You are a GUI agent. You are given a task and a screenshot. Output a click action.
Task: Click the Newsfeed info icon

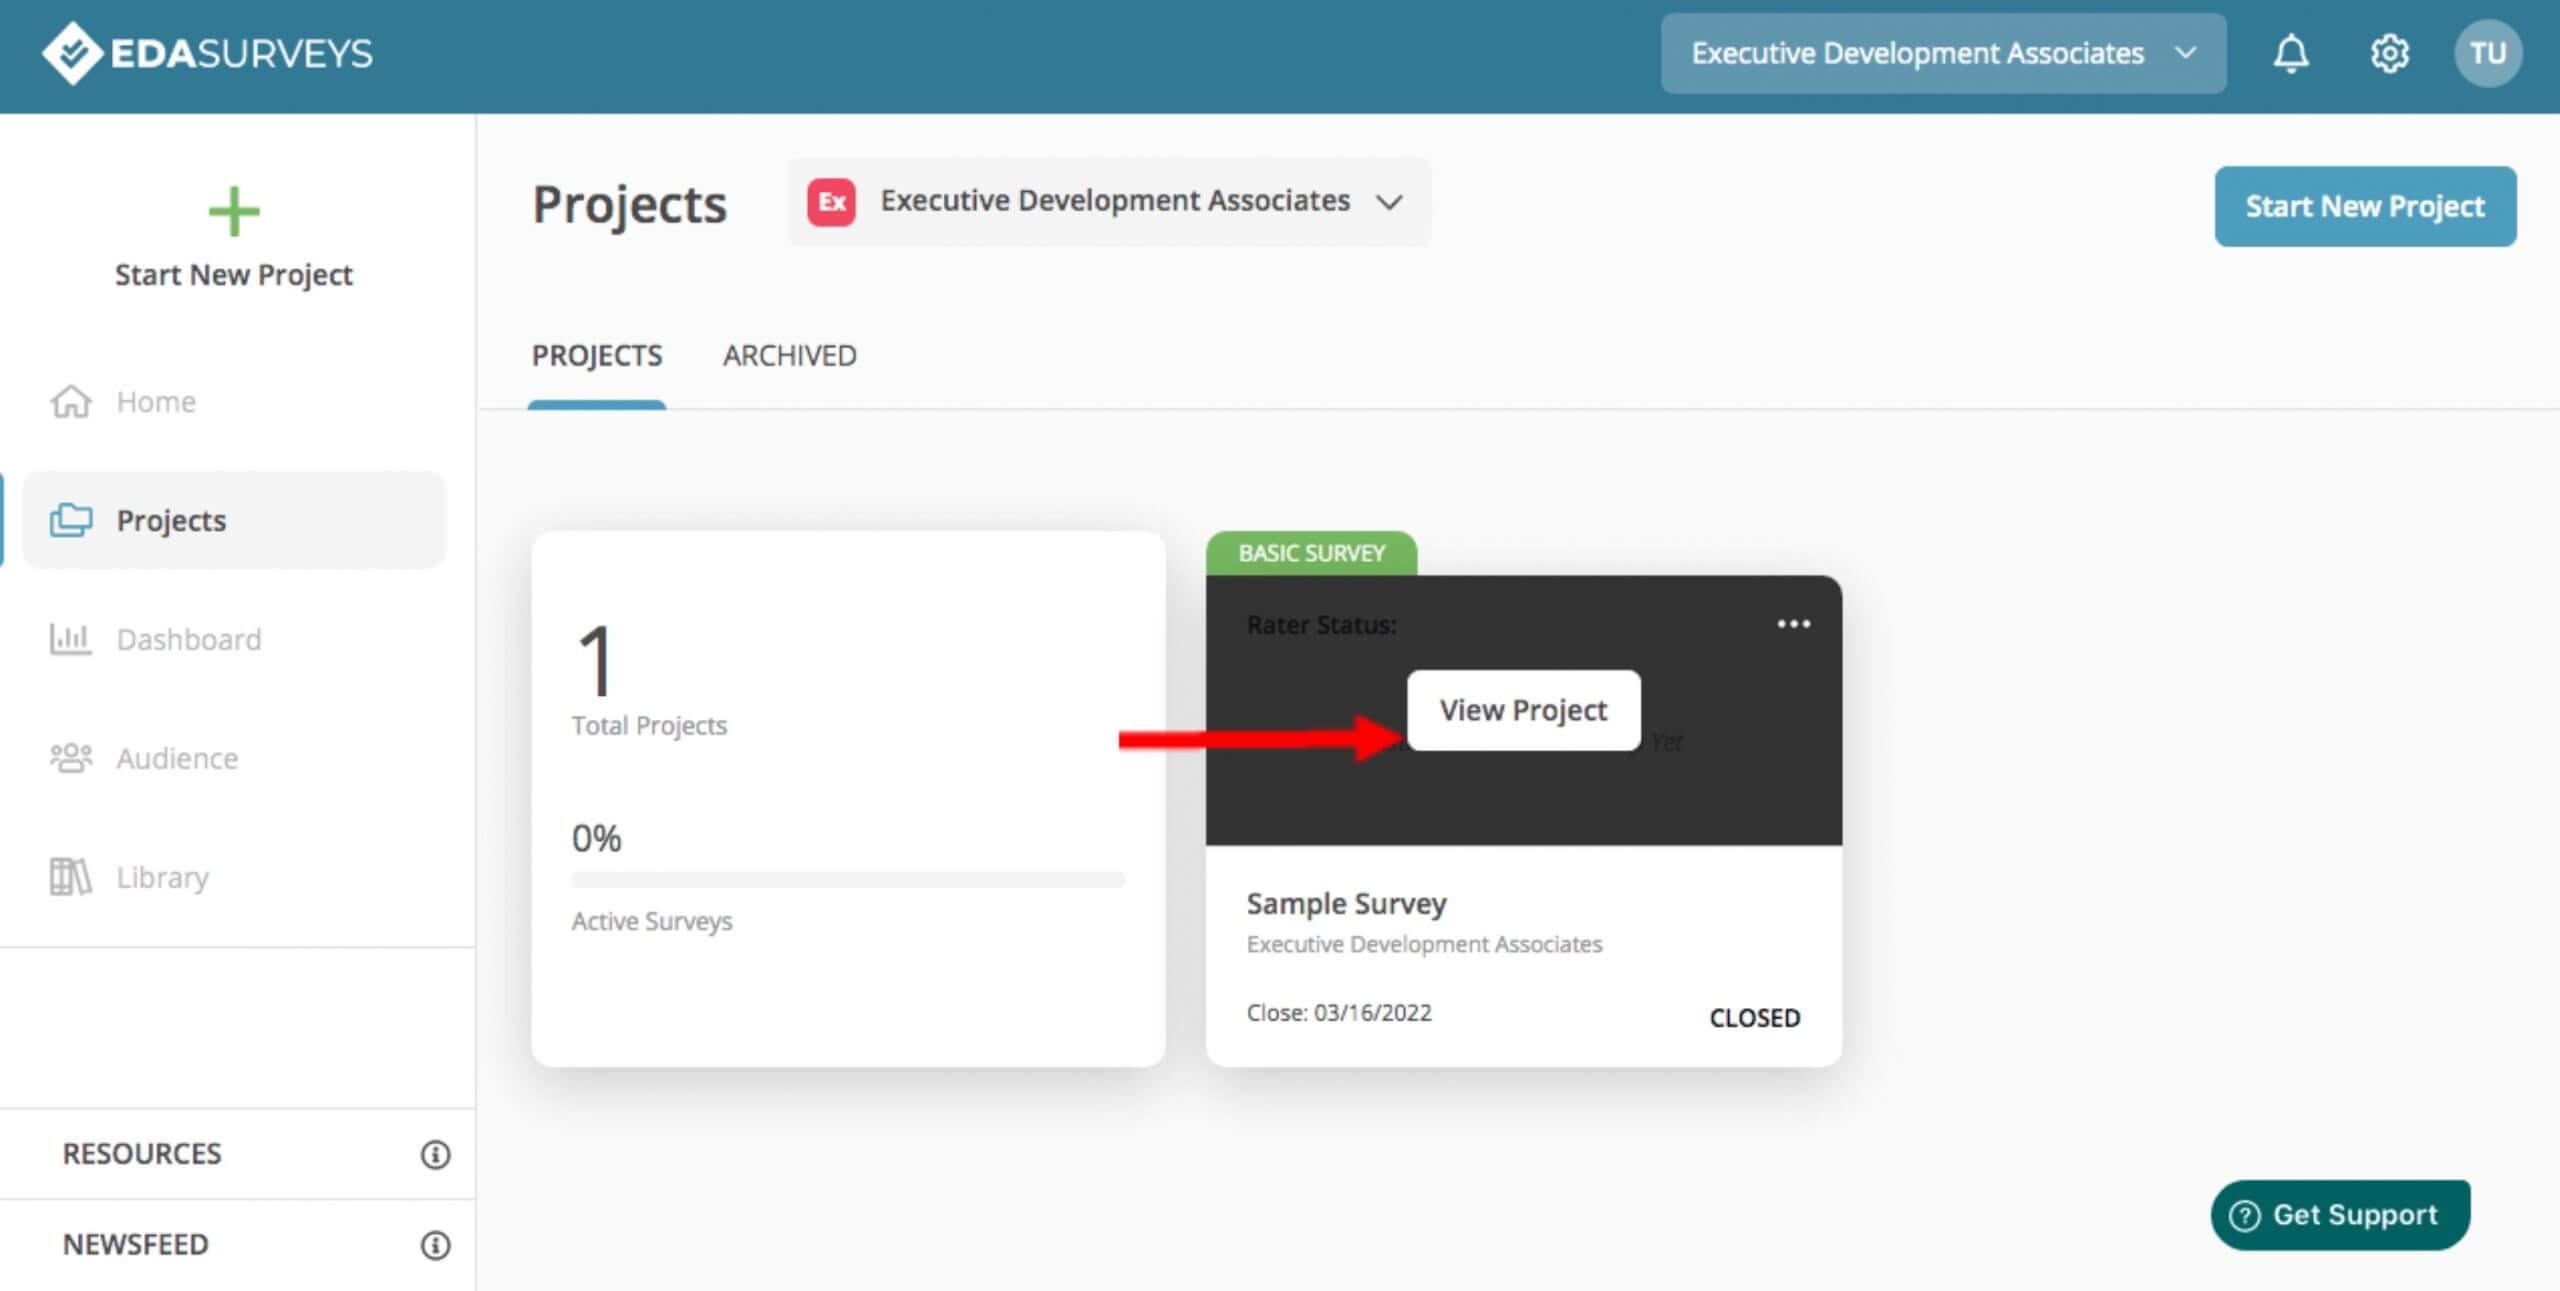point(435,1245)
